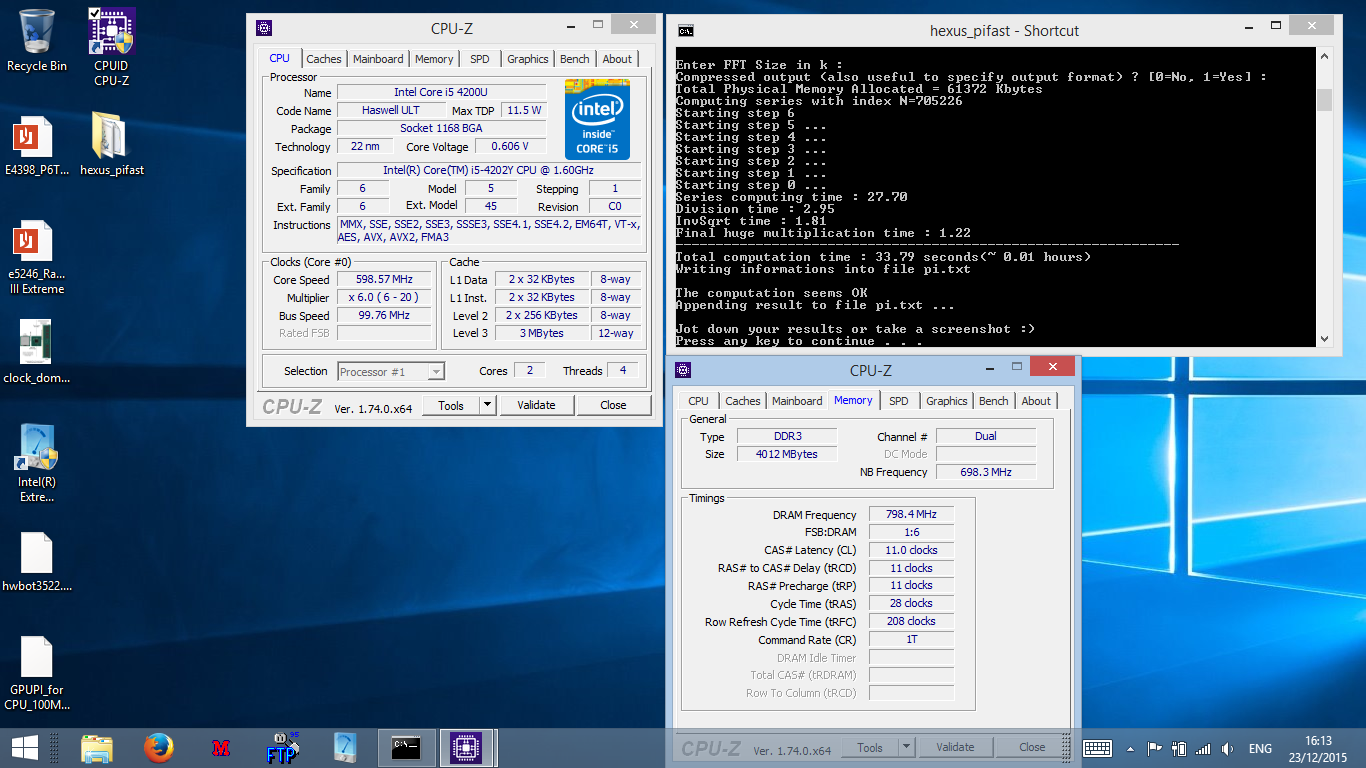Select Bench tab in the lower CPU-Z window
The width and height of the screenshot is (1366, 768).
coord(994,401)
